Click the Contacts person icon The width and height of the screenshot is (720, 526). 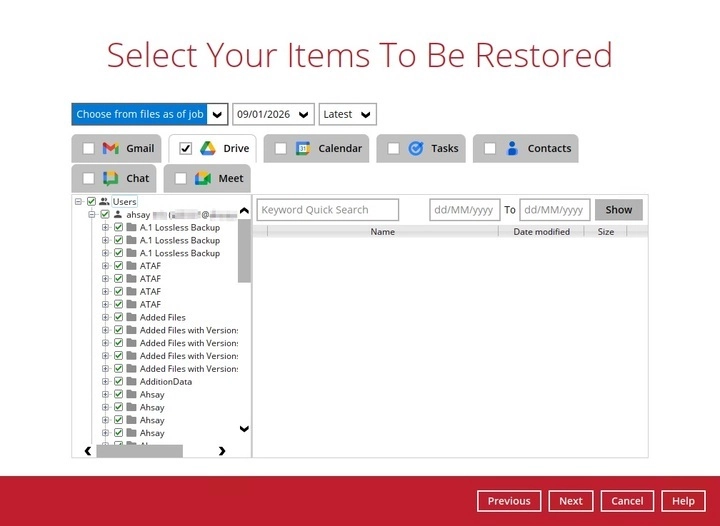click(512, 149)
